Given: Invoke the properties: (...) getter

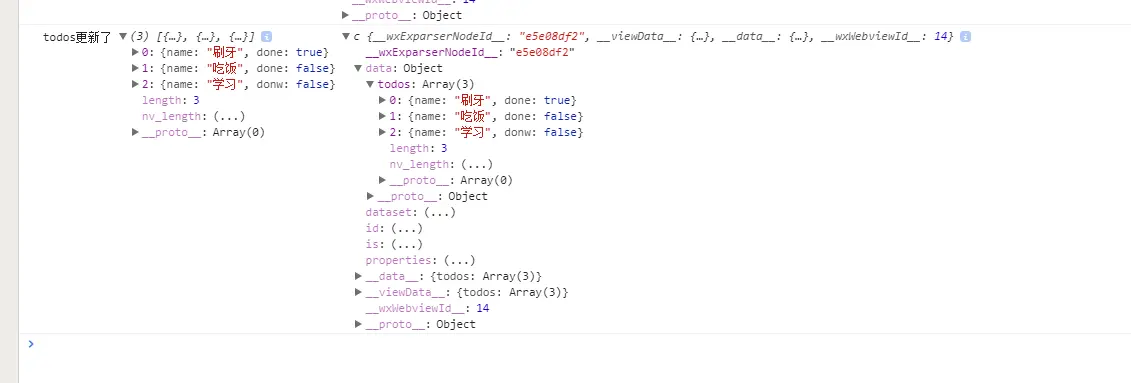Looking at the screenshot, I should 460,260.
